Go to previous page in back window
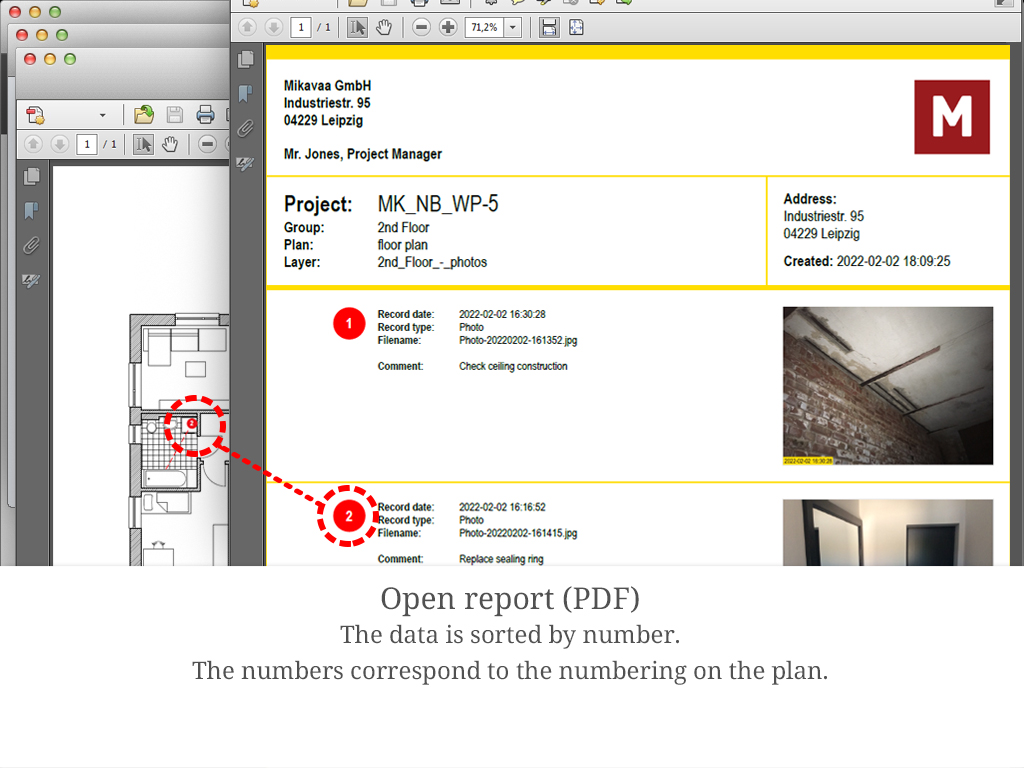The height and width of the screenshot is (768, 1024). pos(33,144)
